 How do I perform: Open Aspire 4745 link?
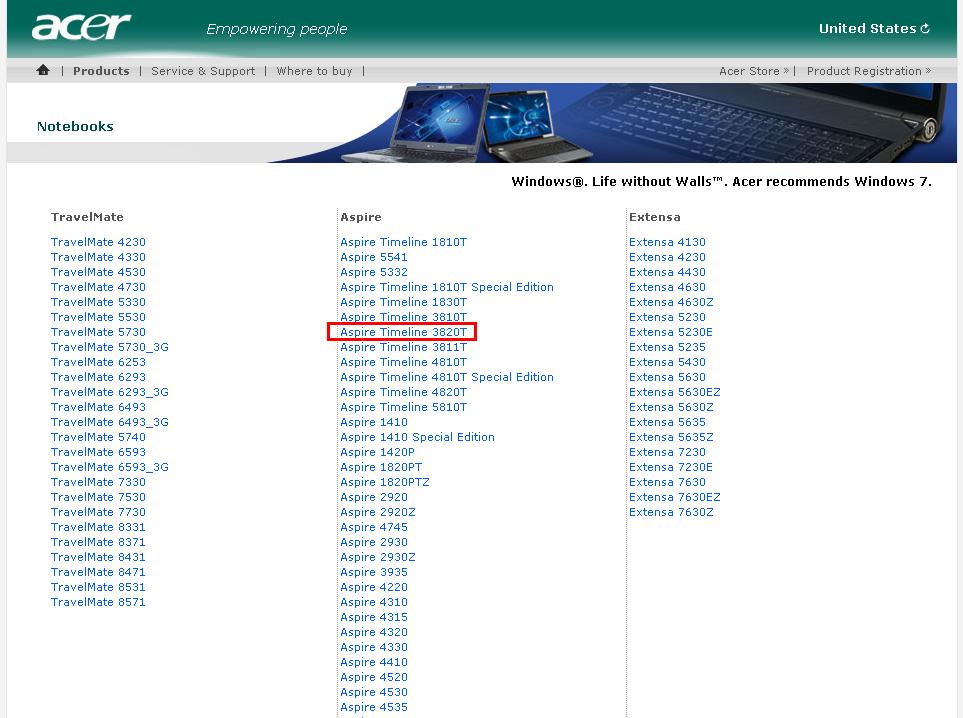click(374, 527)
